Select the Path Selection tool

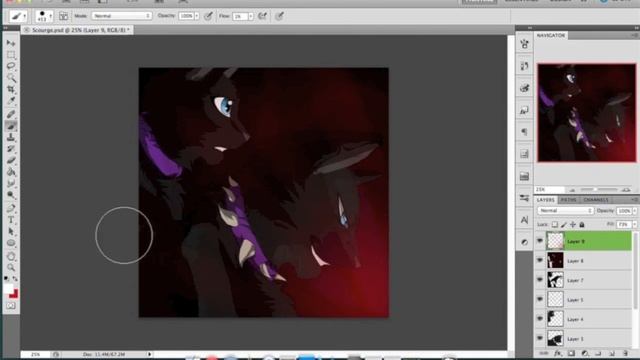coord(11,231)
